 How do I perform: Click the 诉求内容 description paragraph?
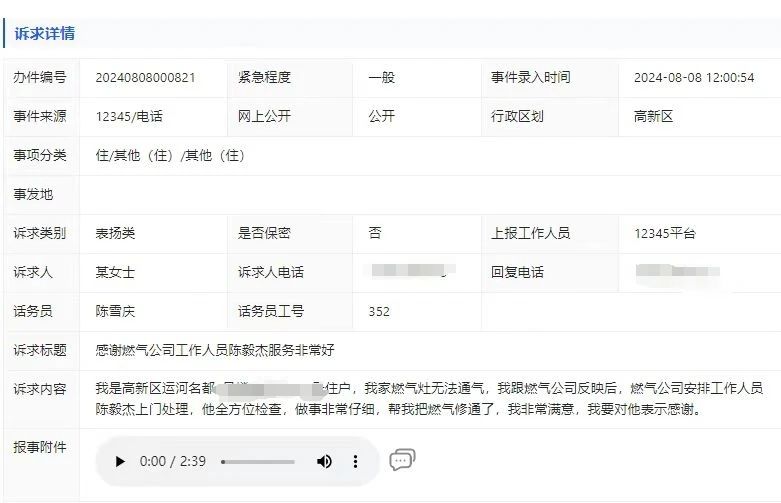tap(428, 399)
